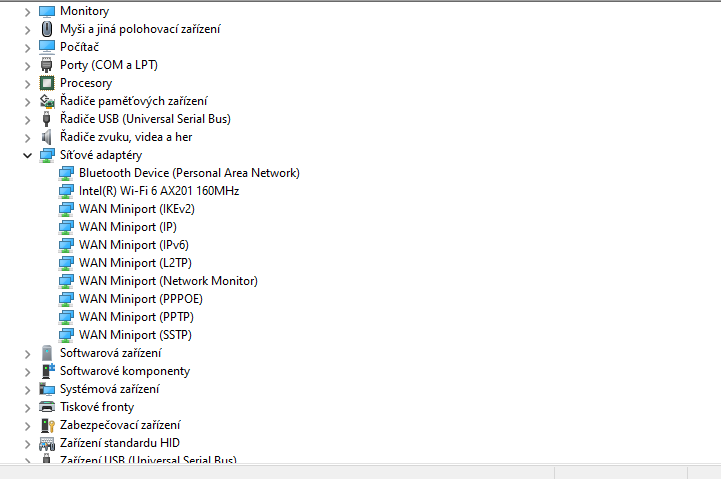Expand the Softwarová zařízení node
Viewport: 721px width, 479px height.
tap(27, 353)
